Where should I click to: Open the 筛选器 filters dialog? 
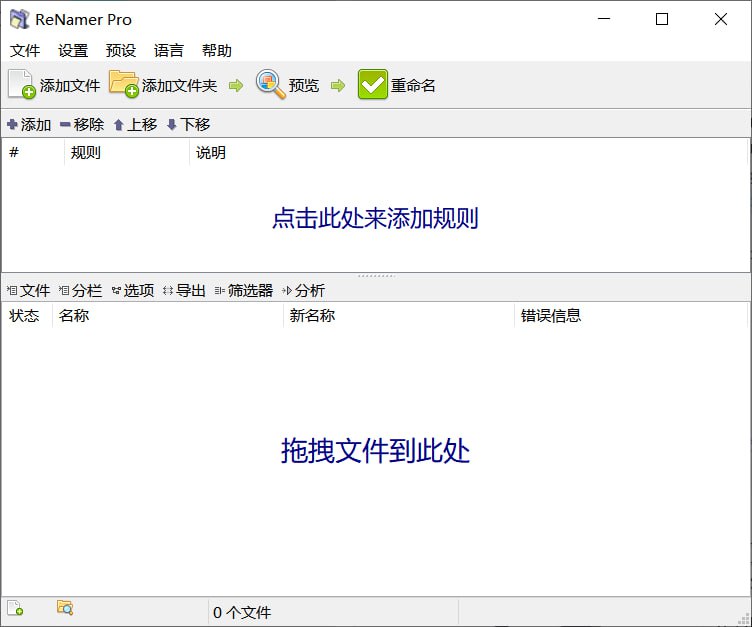click(x=244, y=290)
